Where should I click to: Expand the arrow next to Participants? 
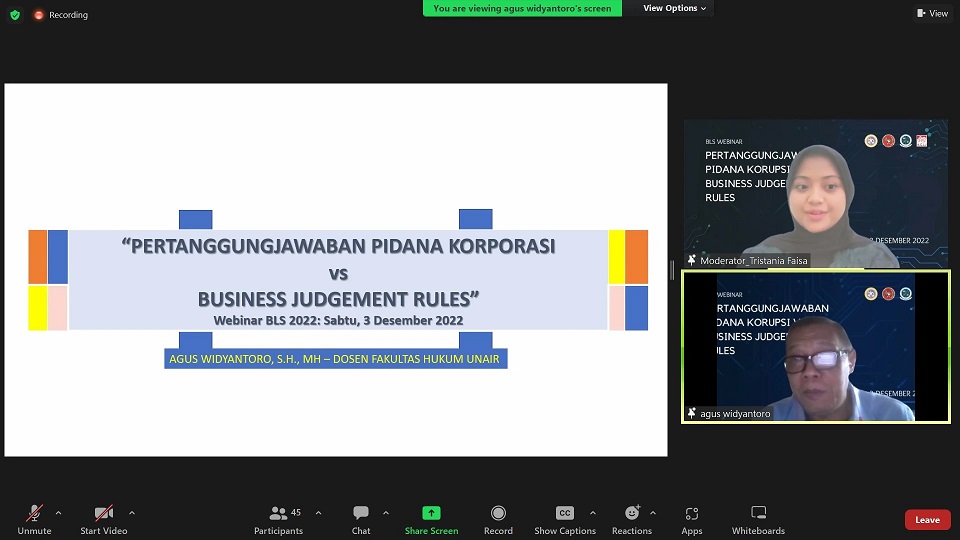point(318,513)
